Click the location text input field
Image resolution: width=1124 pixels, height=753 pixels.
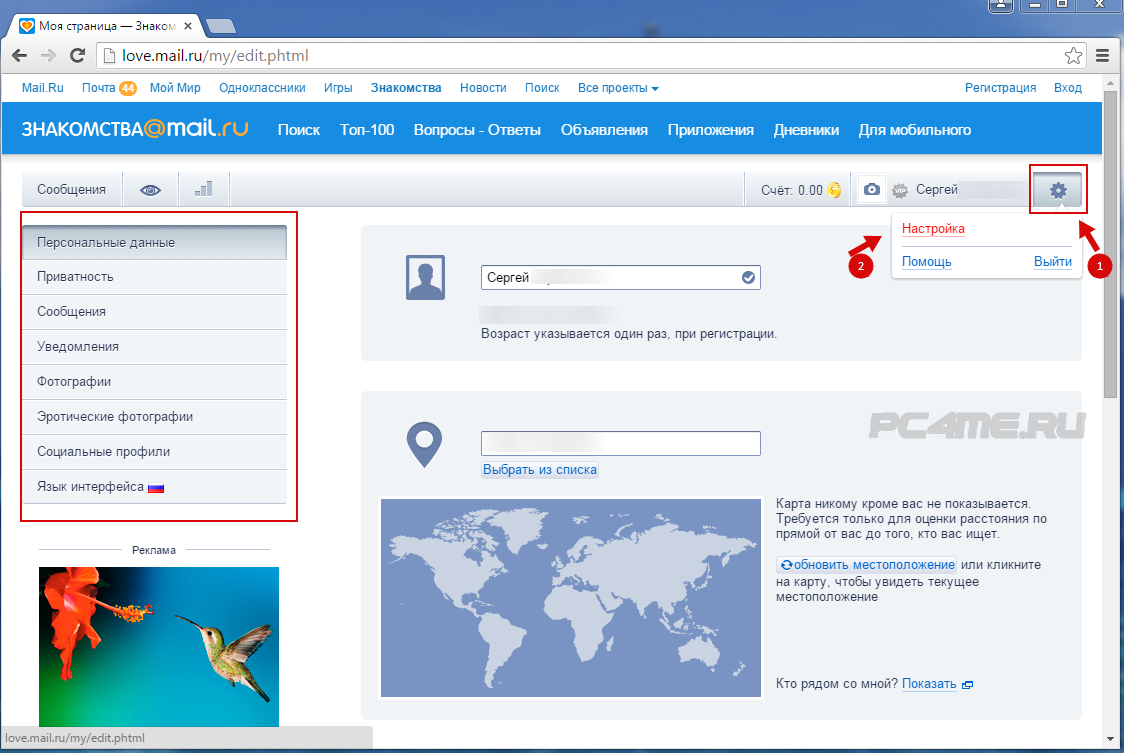pyautogui.click(x=621, y=443)
